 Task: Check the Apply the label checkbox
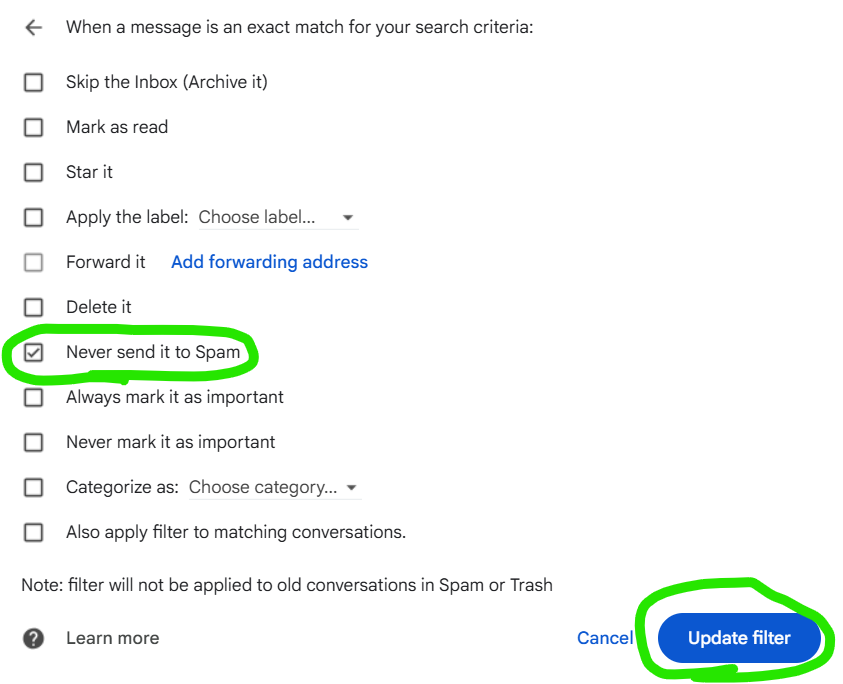(33, 217)
